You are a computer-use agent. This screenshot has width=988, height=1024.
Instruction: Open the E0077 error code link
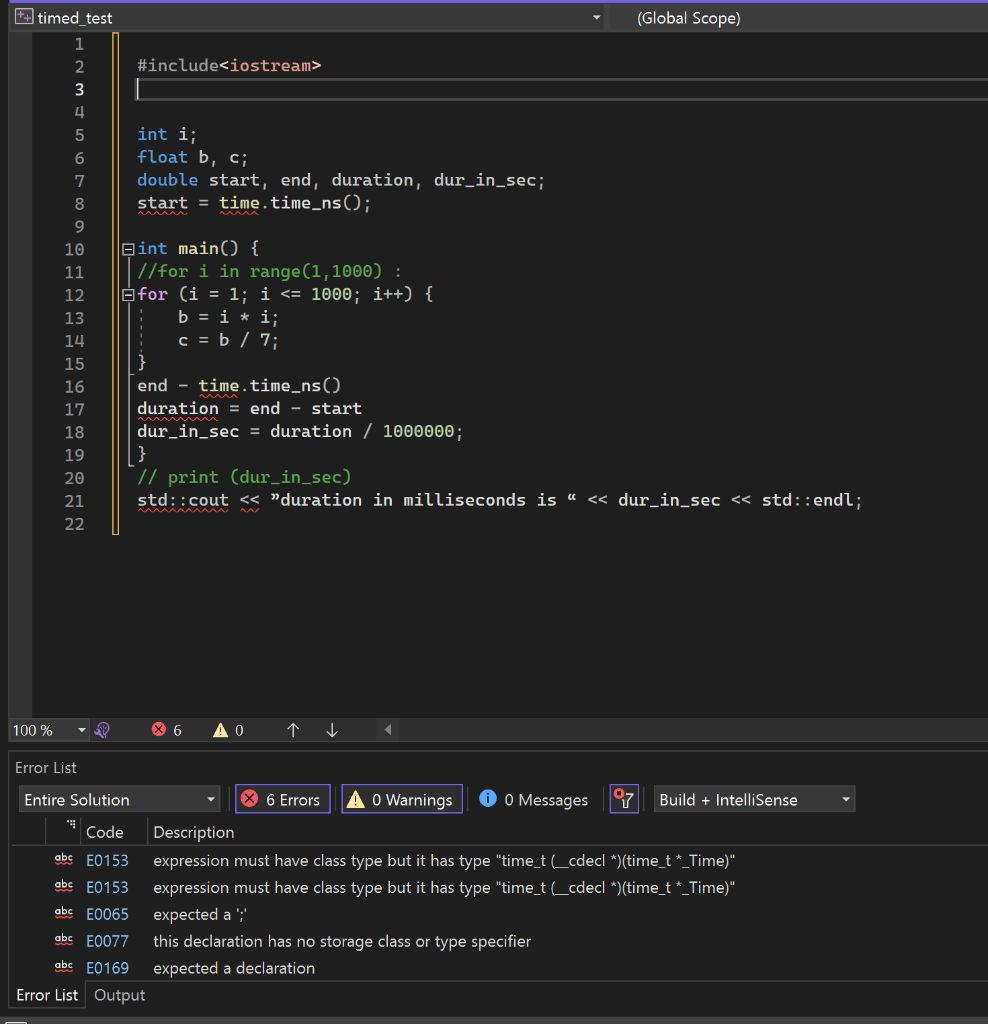tap(107, 941)
